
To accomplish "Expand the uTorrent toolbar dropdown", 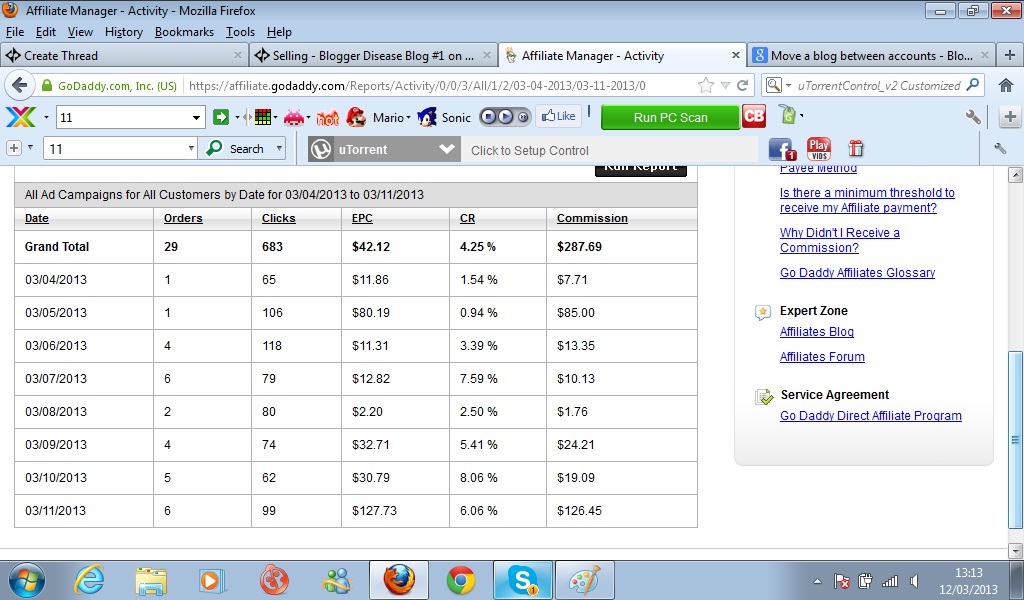I will [447, 149].
